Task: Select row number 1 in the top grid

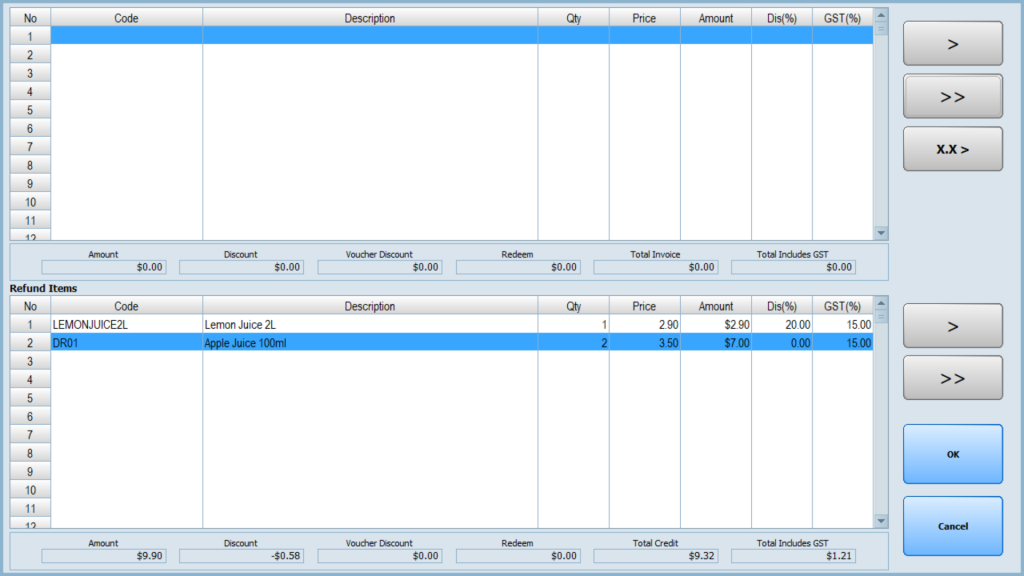Action: [30, 36]
